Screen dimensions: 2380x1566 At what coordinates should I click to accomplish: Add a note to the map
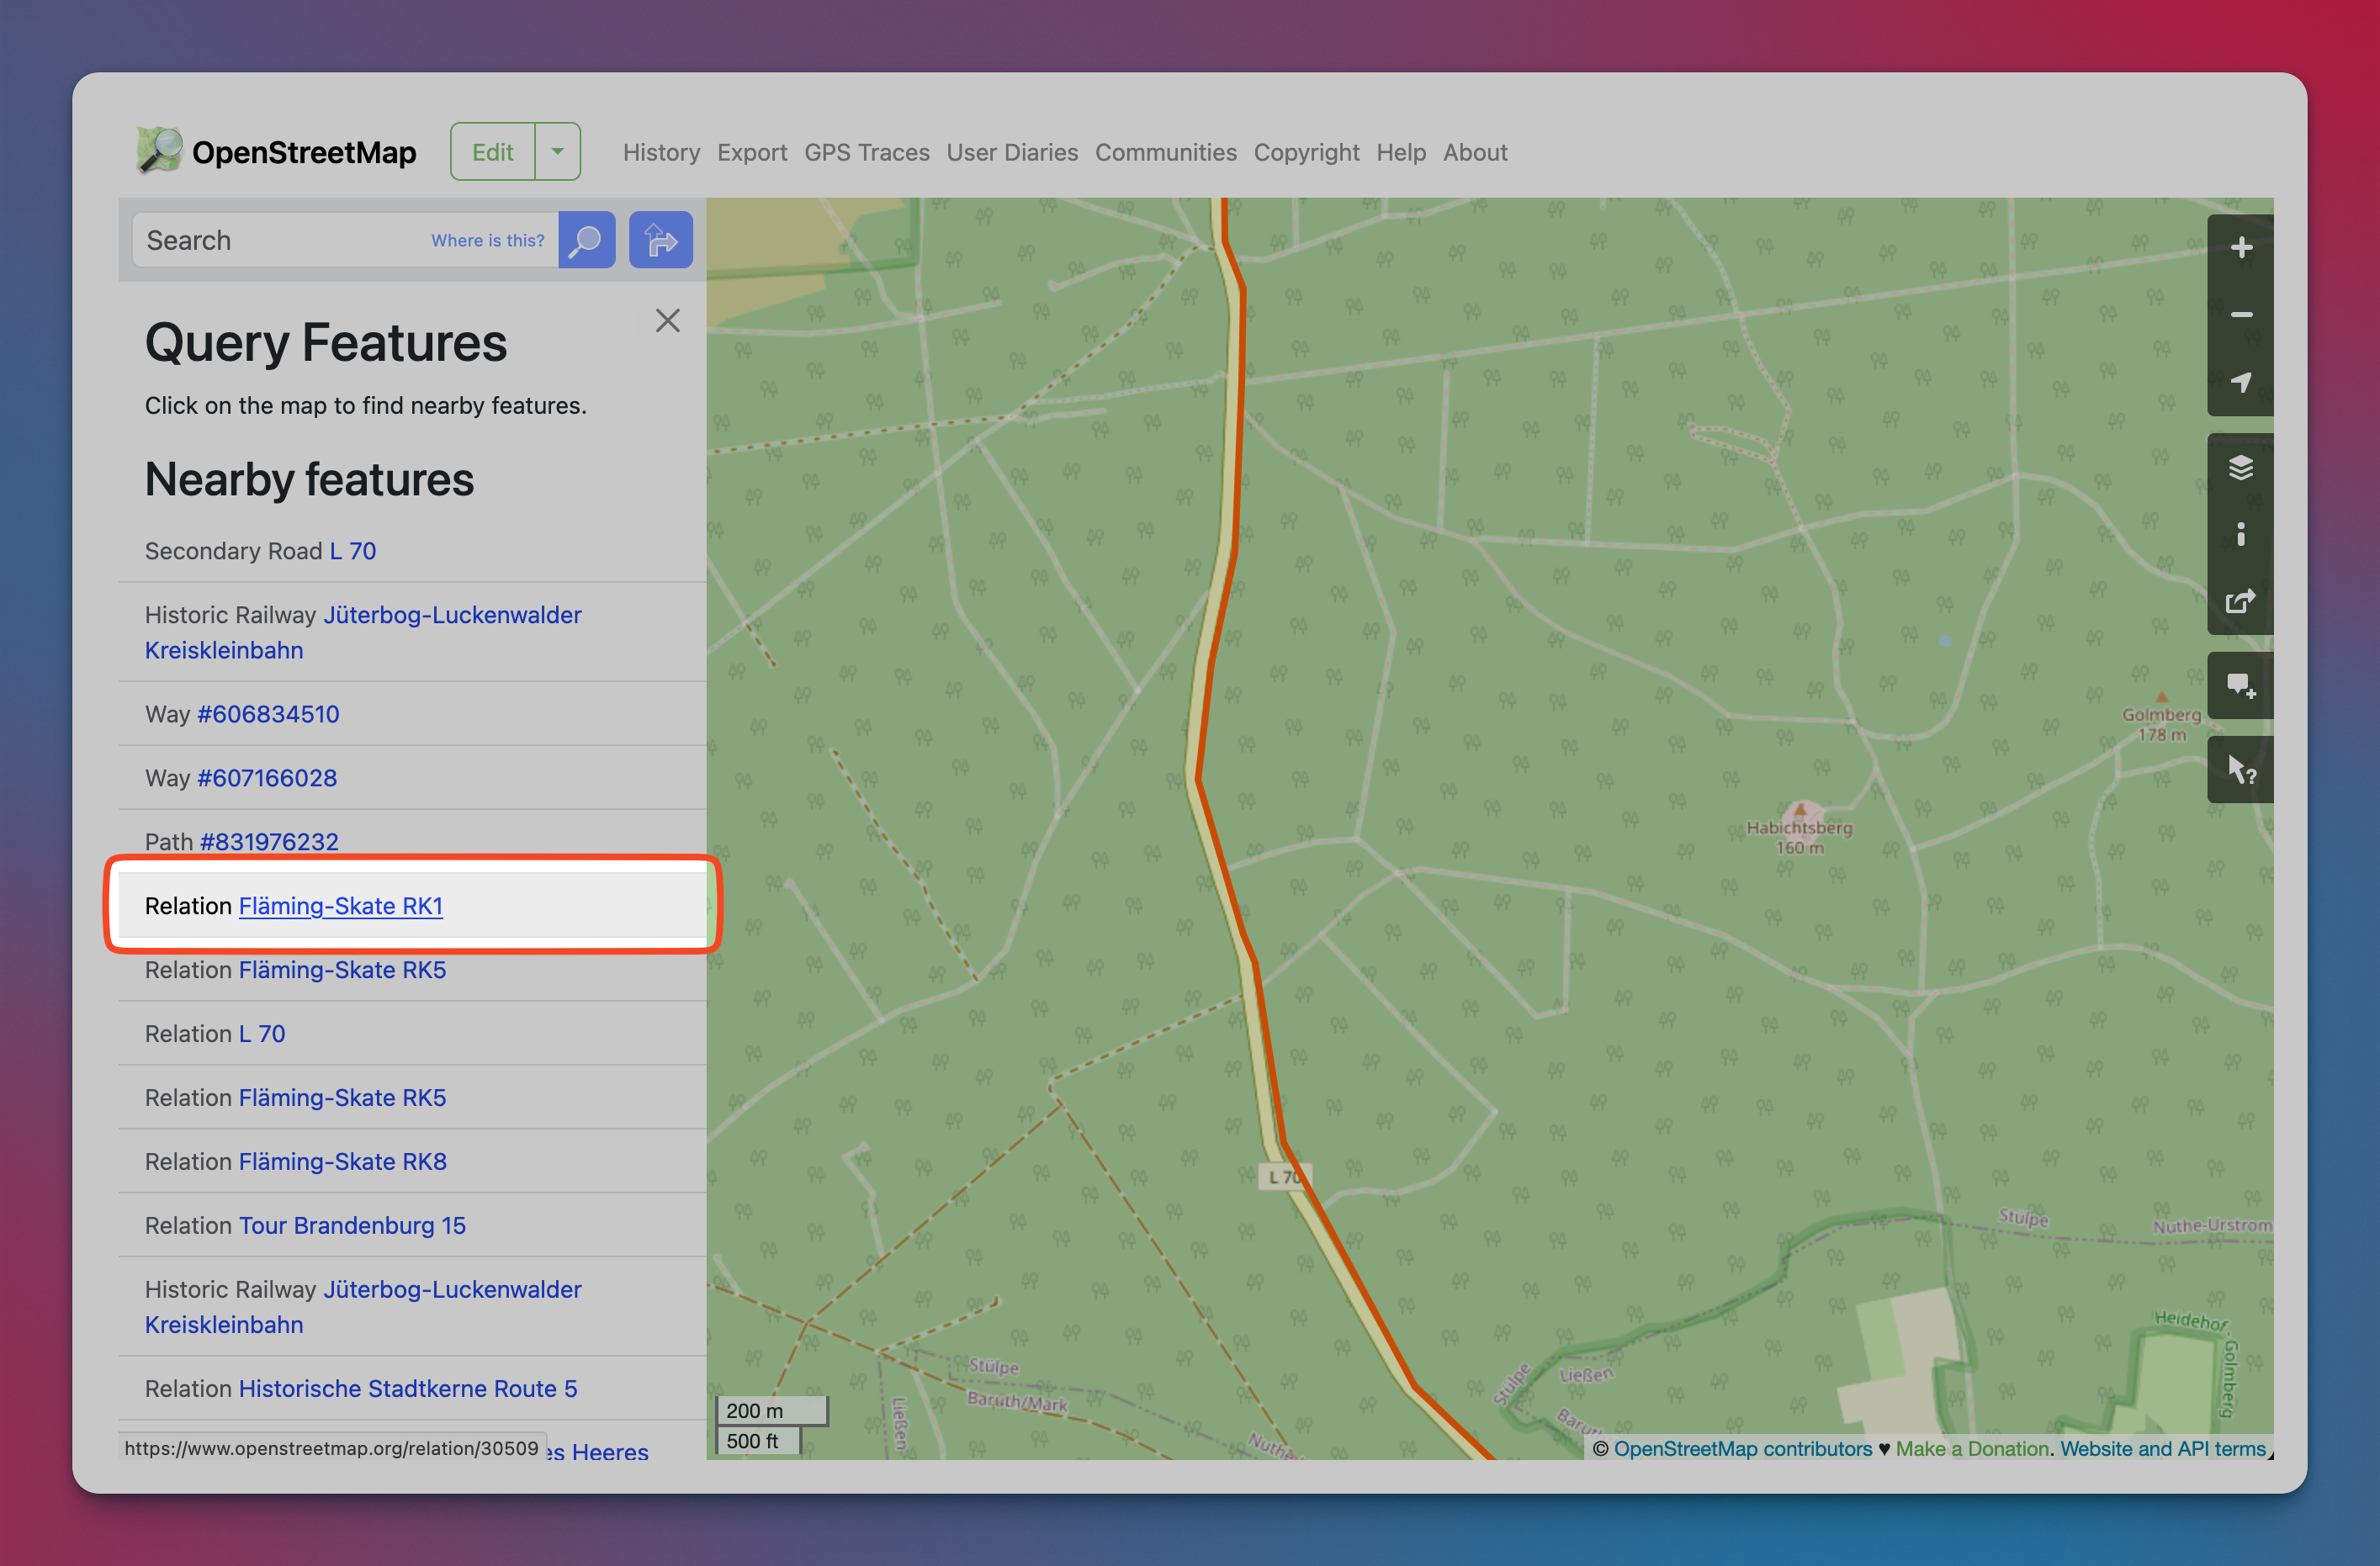point(2240,686)
